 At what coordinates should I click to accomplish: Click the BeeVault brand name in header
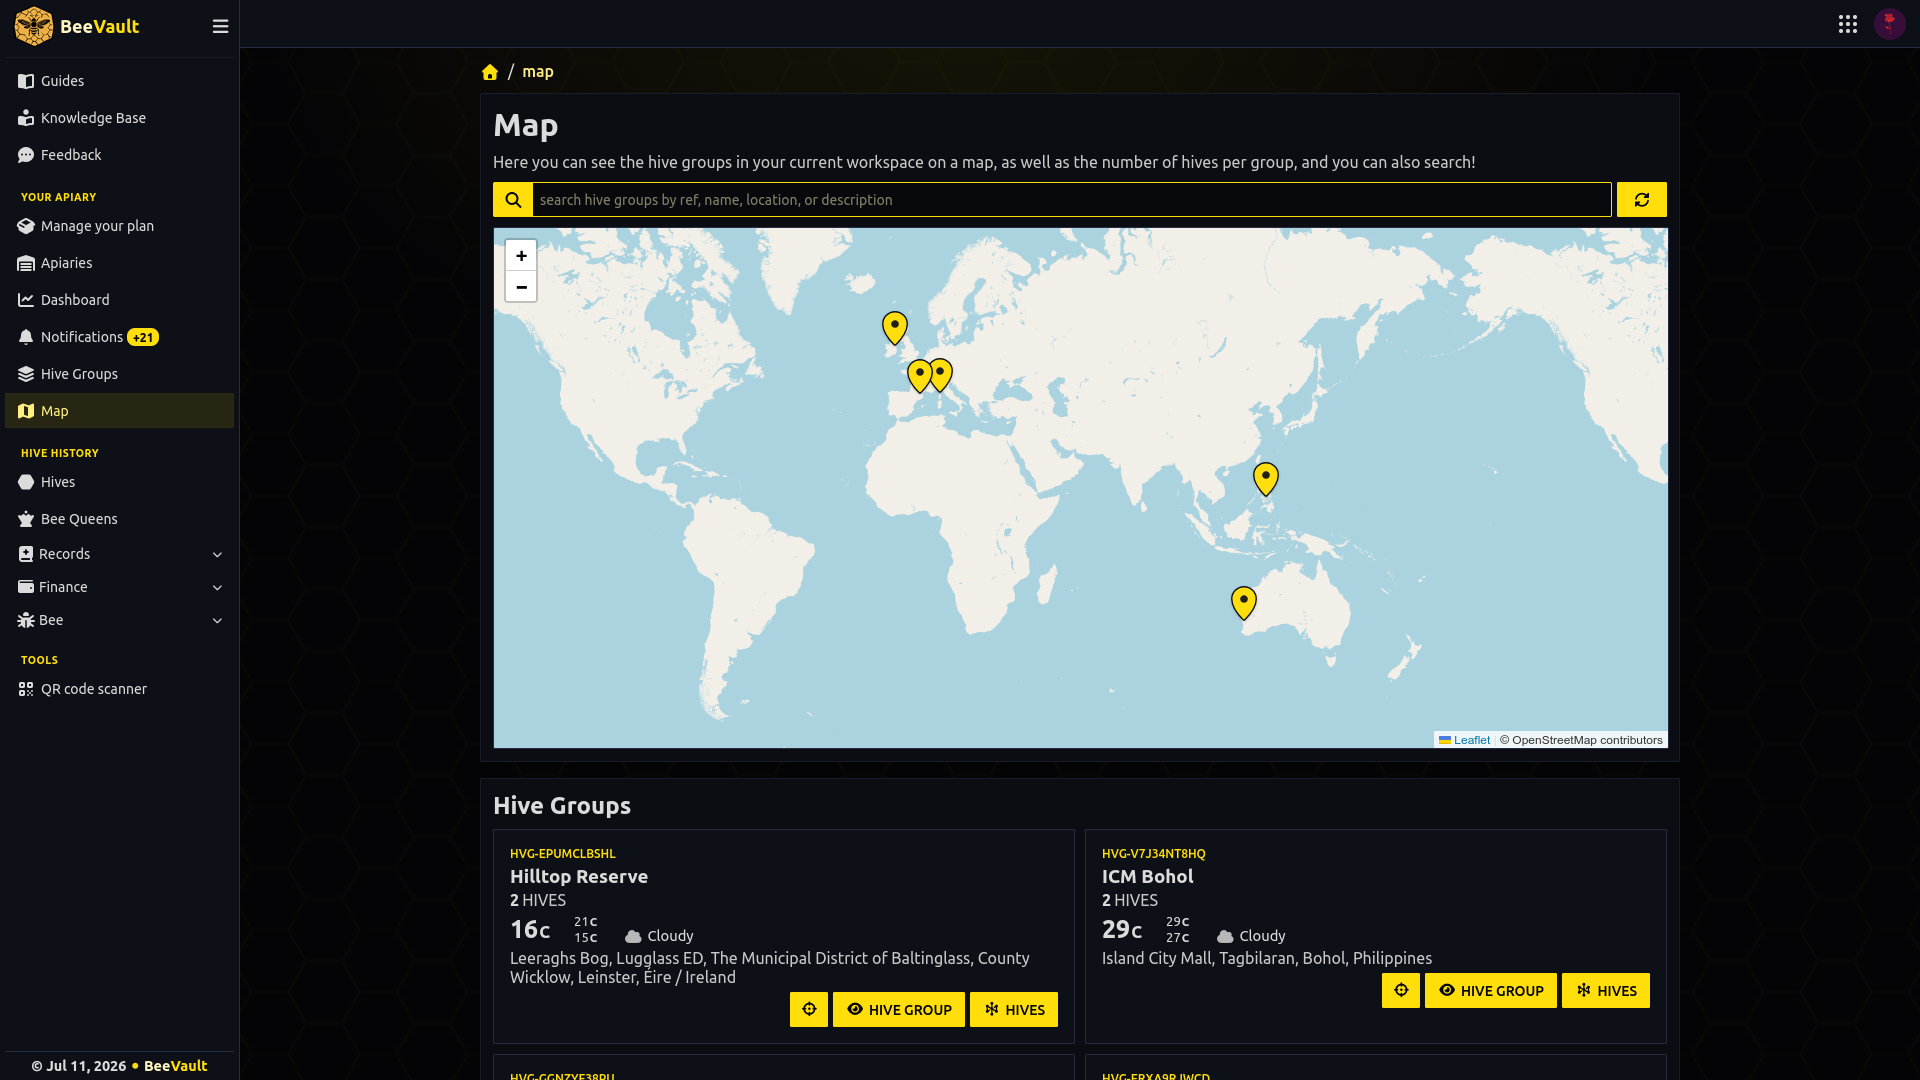coord(99,27)
